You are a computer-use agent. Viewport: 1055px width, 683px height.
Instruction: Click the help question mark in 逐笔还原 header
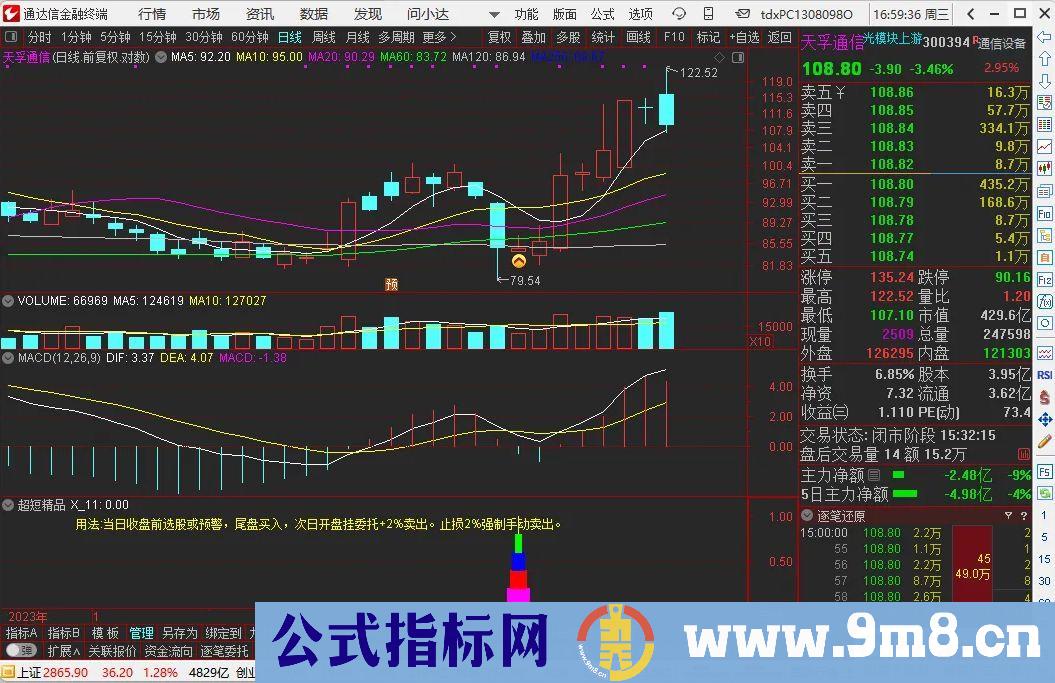point(1024,515)
